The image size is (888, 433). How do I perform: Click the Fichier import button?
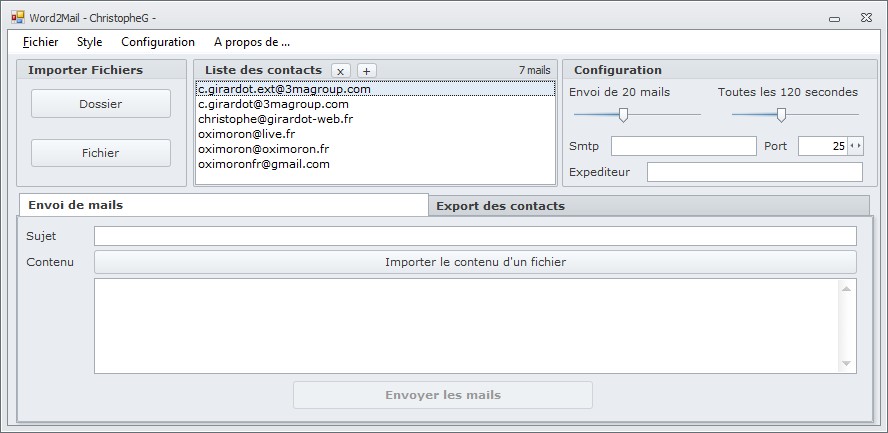pos(101,153)
